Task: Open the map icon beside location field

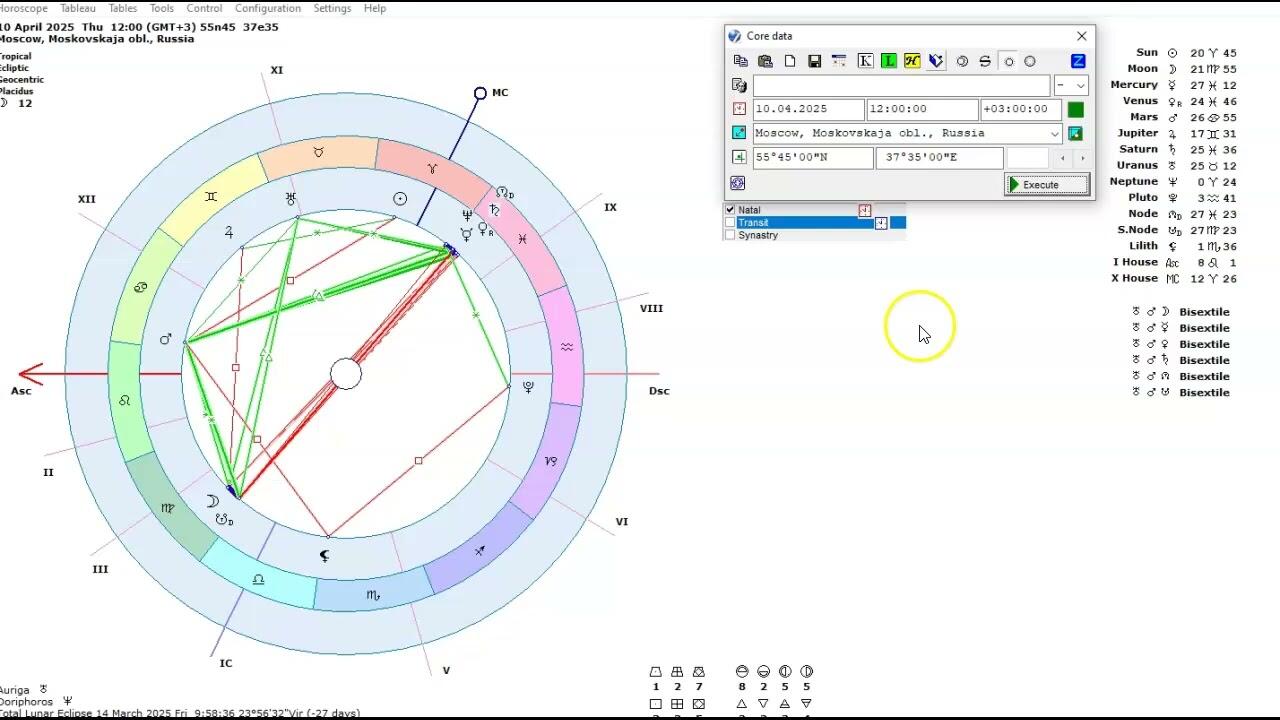Action: coord(1075,133)
